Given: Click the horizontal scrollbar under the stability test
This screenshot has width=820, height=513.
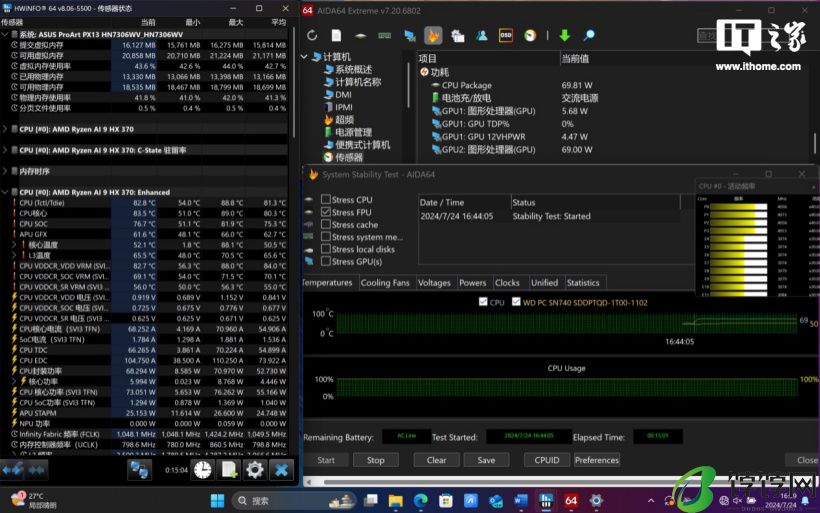Looking at the screenshot, I should [x=497, y=482].
